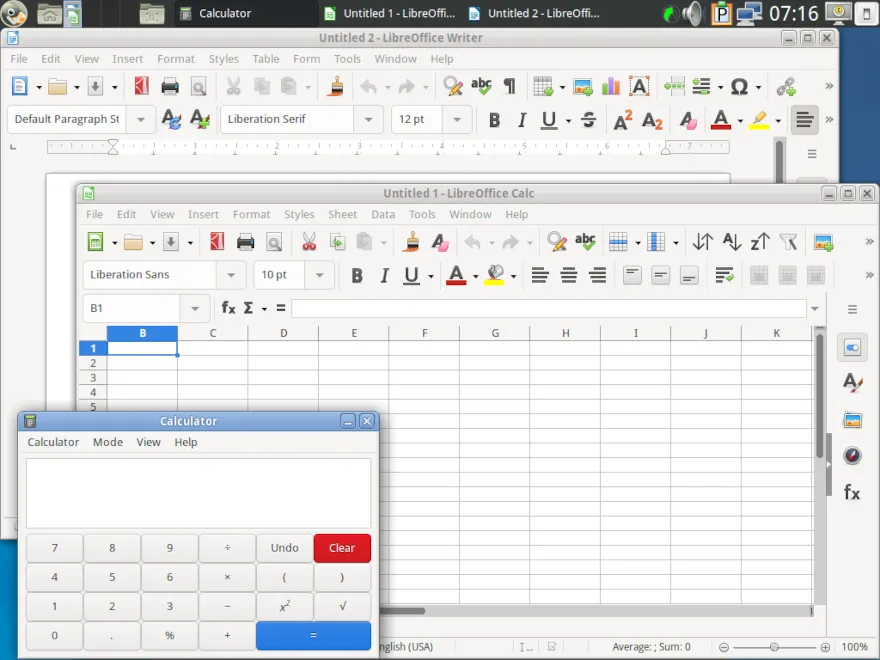The width and height of the screenshot is (880, 660).
Task: Click Export as PDF icon in Calc
Action: pos(217,242)
